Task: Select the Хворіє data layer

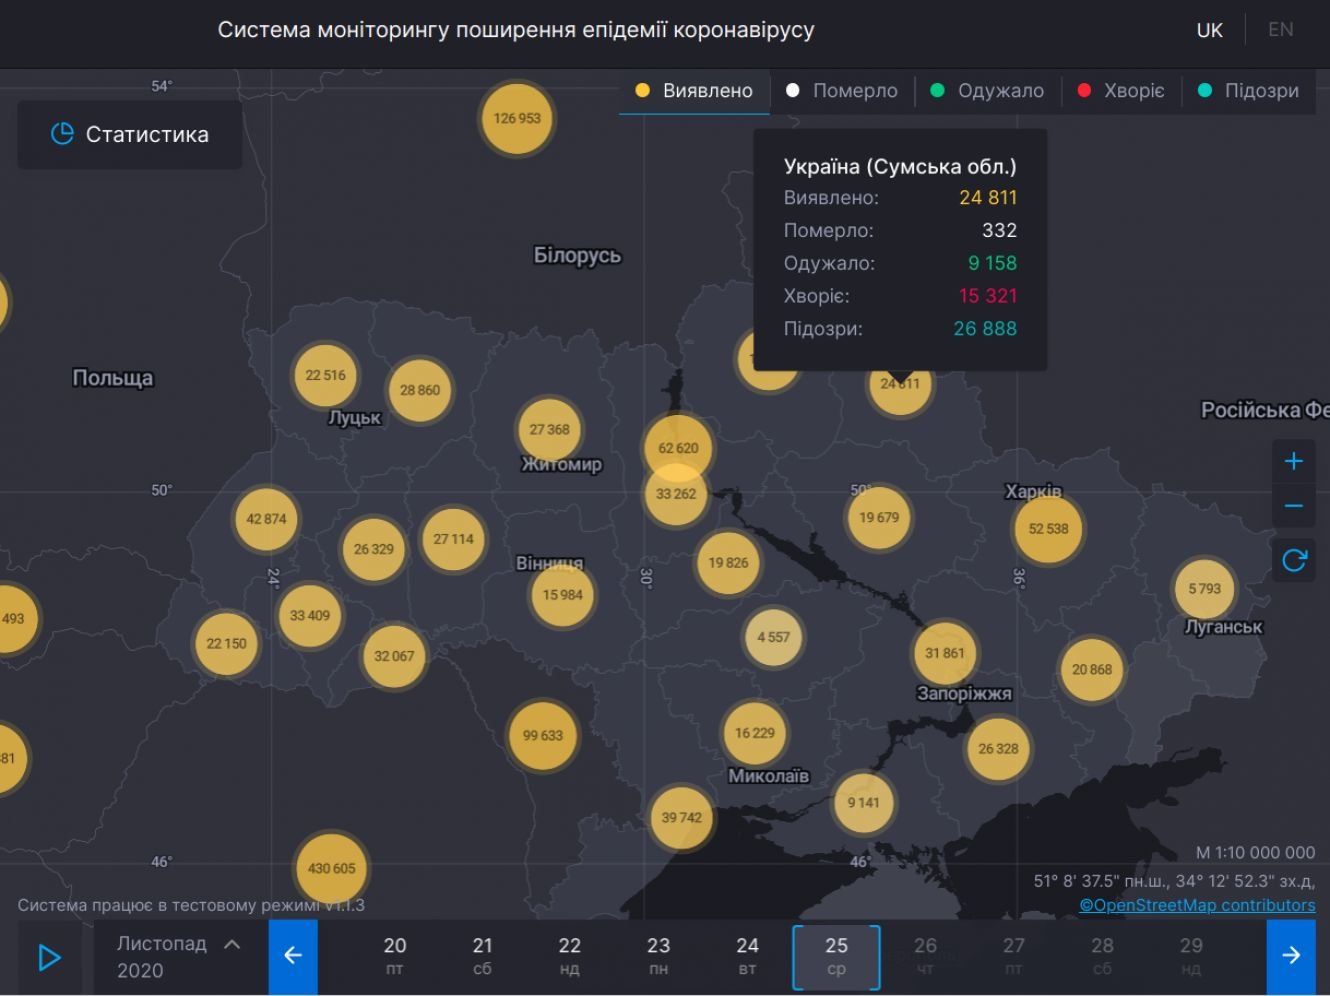Action: pyautogui.click(x=1121, y=91)
